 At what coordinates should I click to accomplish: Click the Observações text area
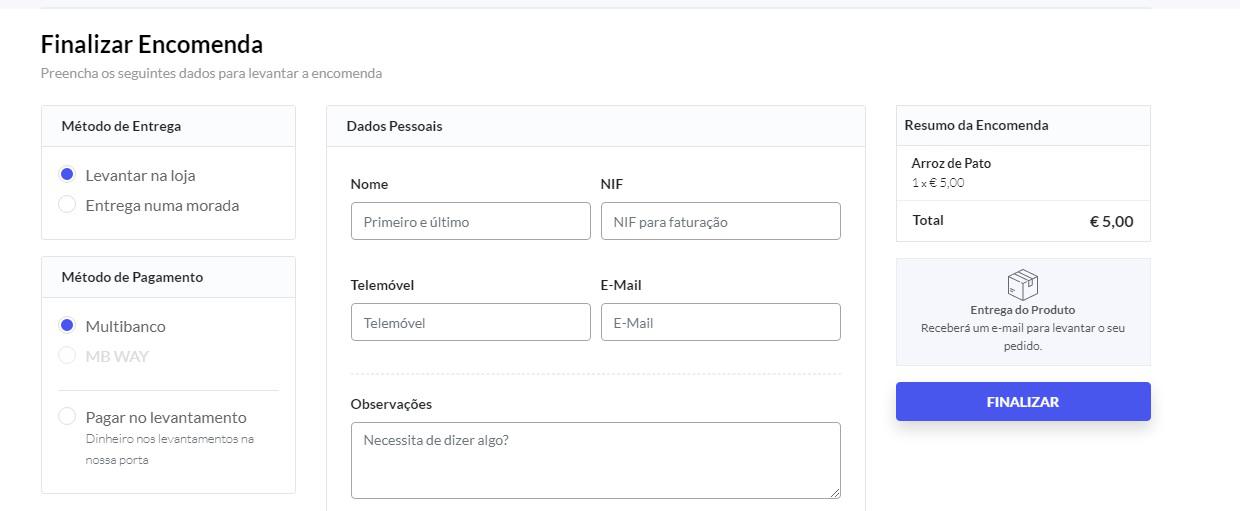pyautogui.click(x=595, y=459)
